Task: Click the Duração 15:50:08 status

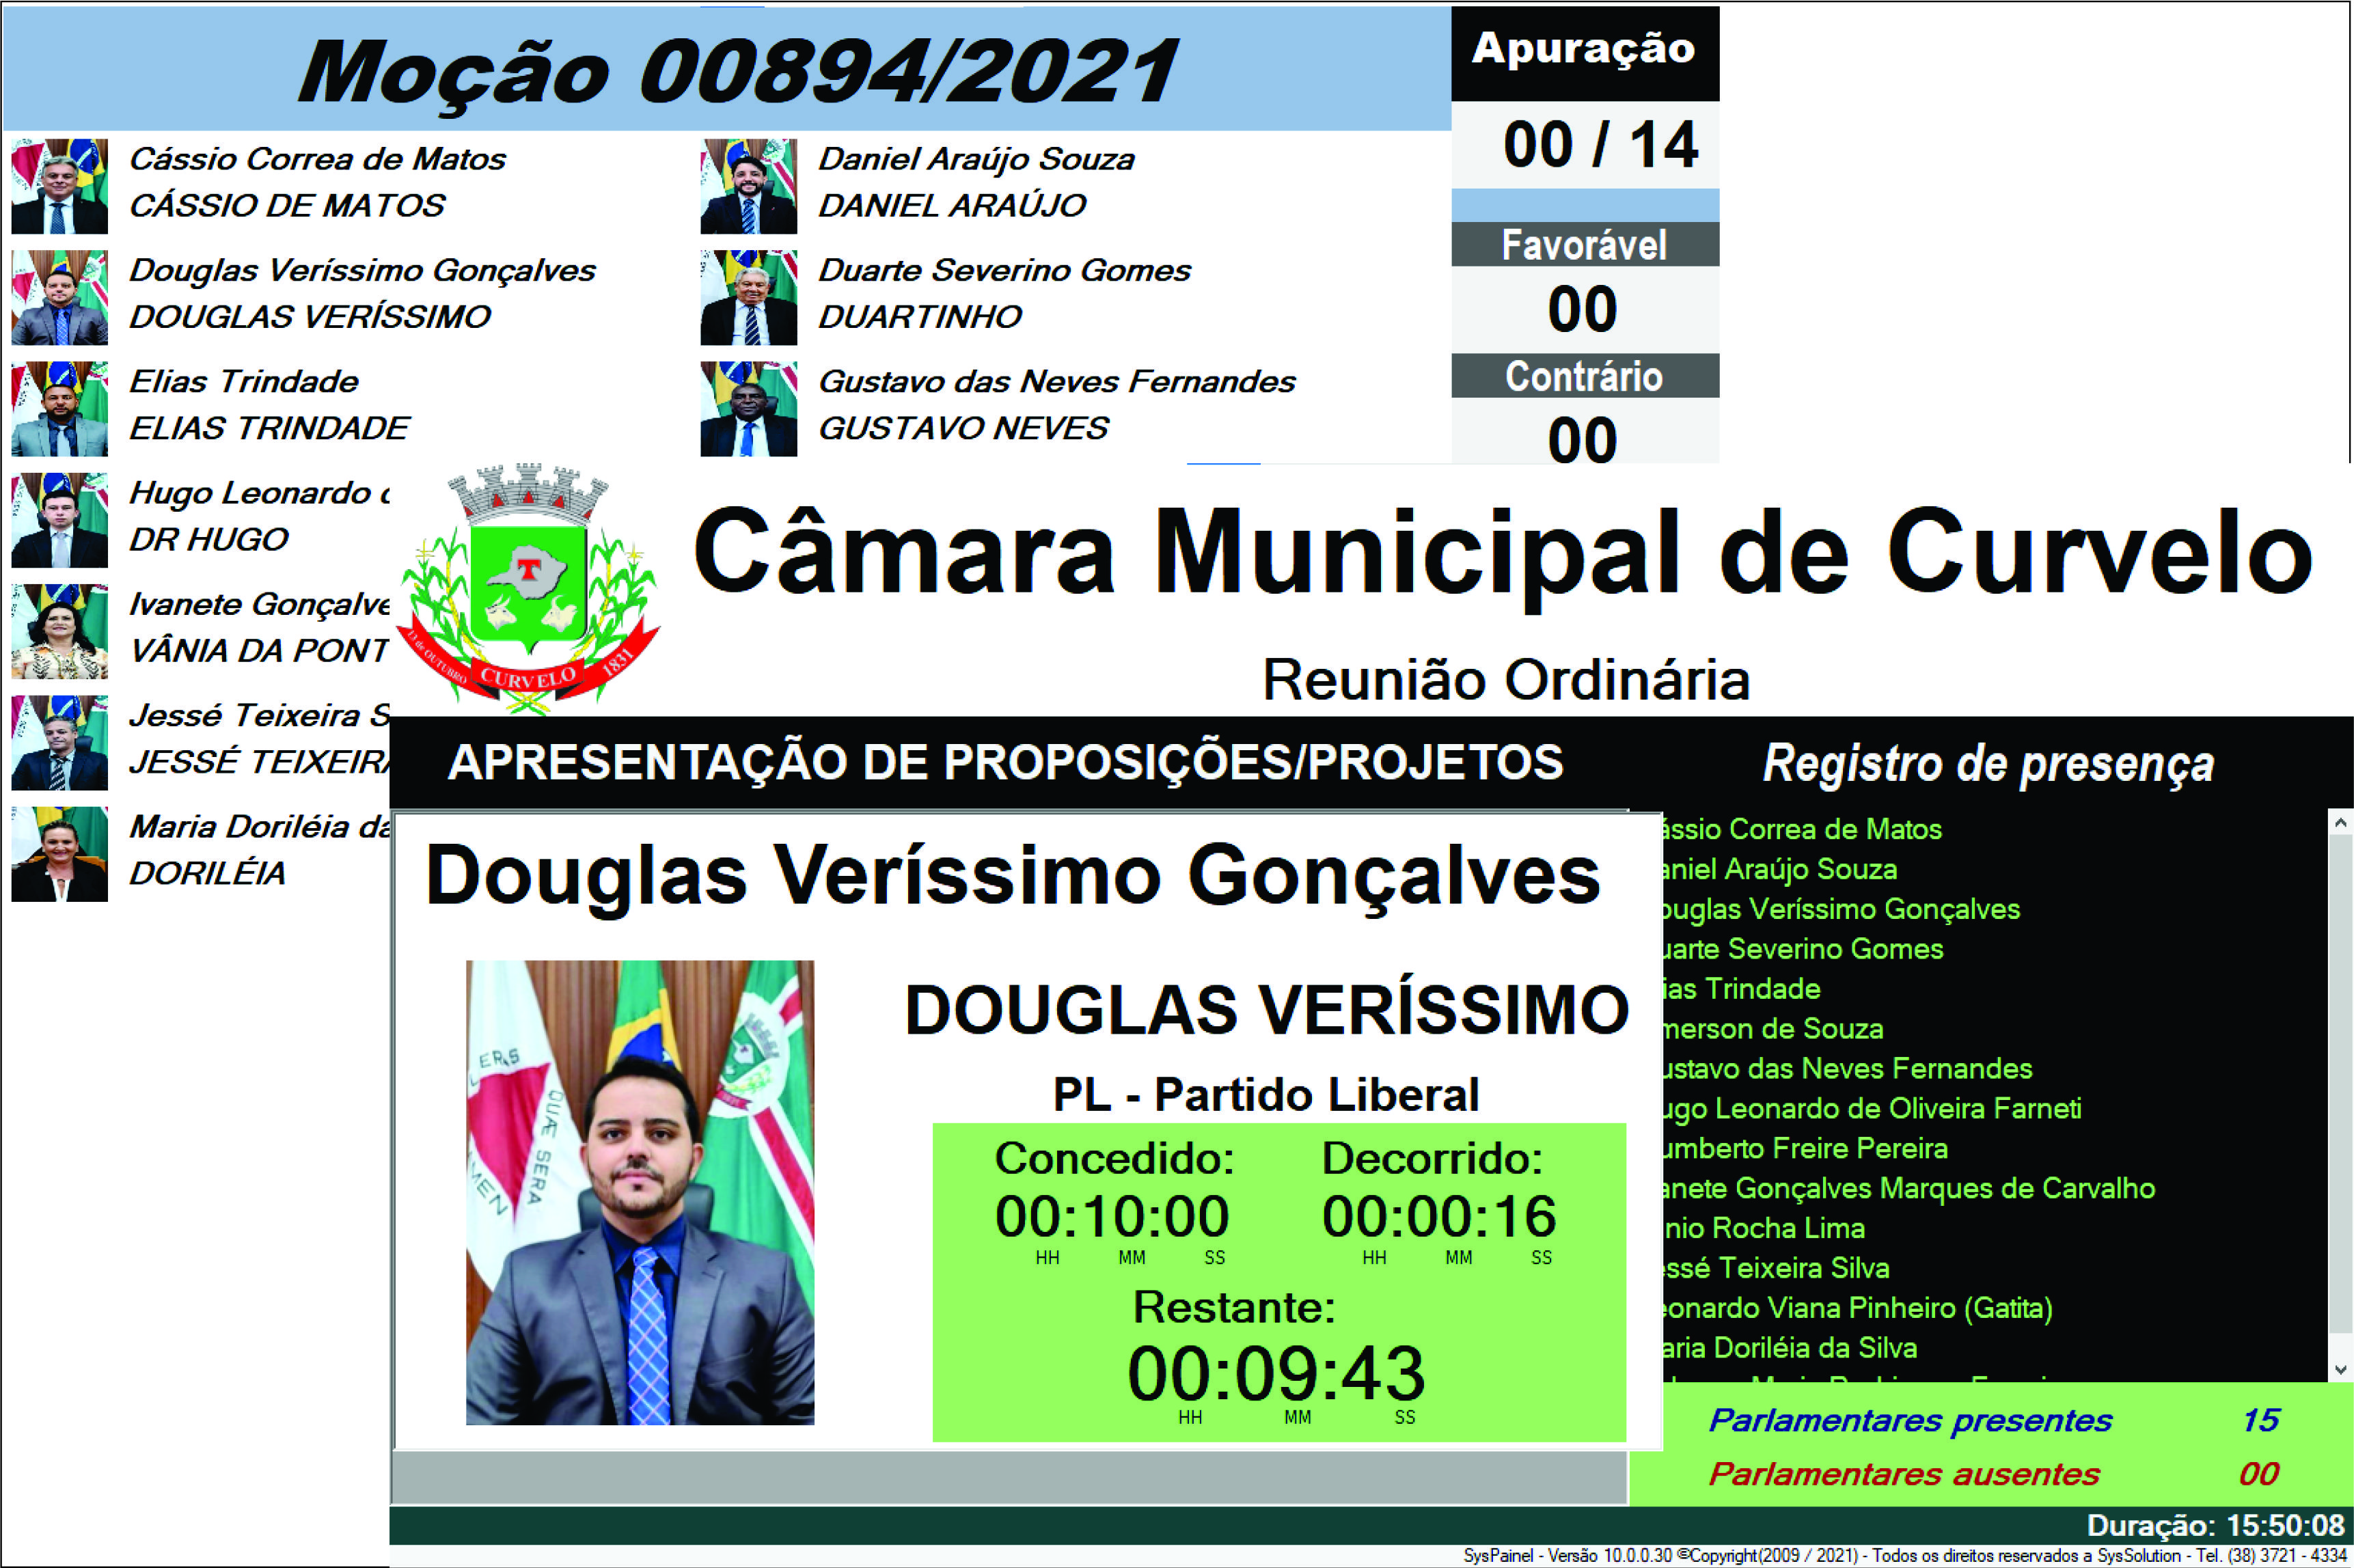Action: click(x=2216, y=1526)
